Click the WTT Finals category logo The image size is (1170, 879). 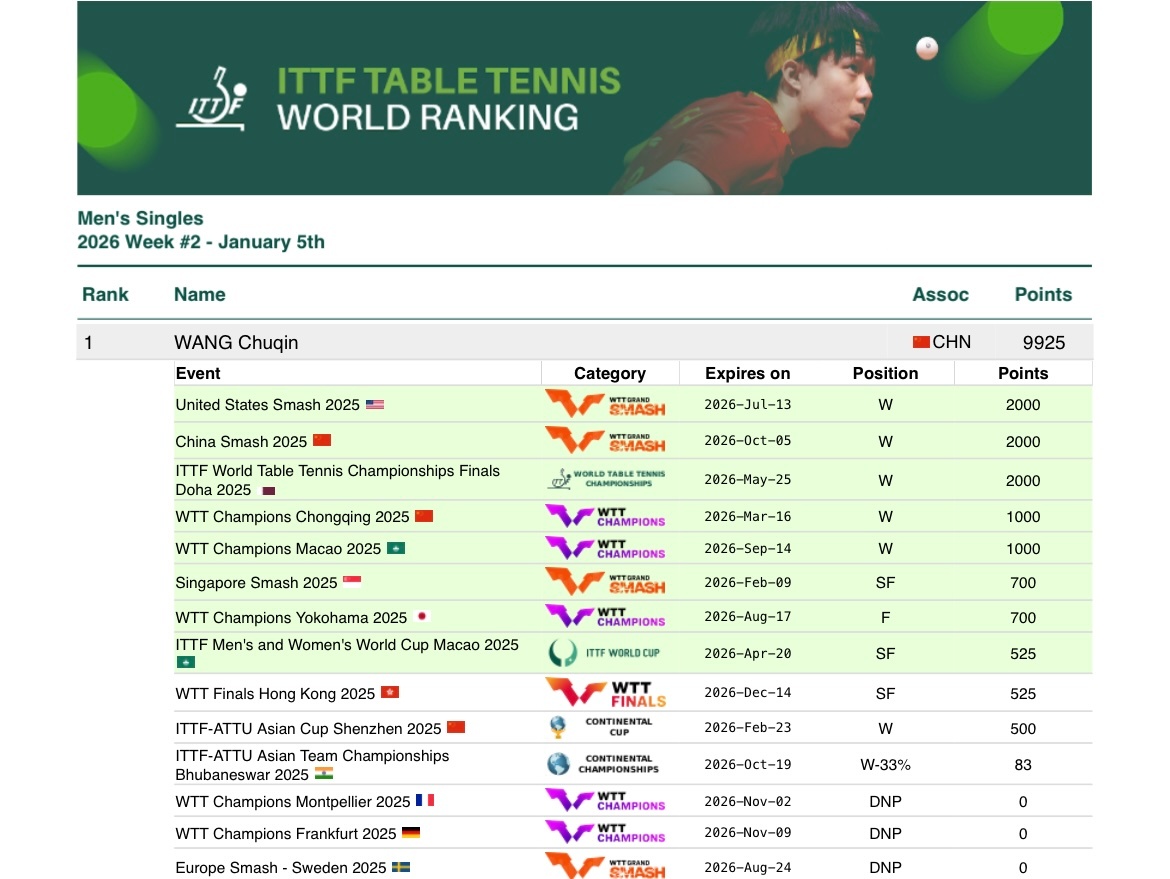606,692
